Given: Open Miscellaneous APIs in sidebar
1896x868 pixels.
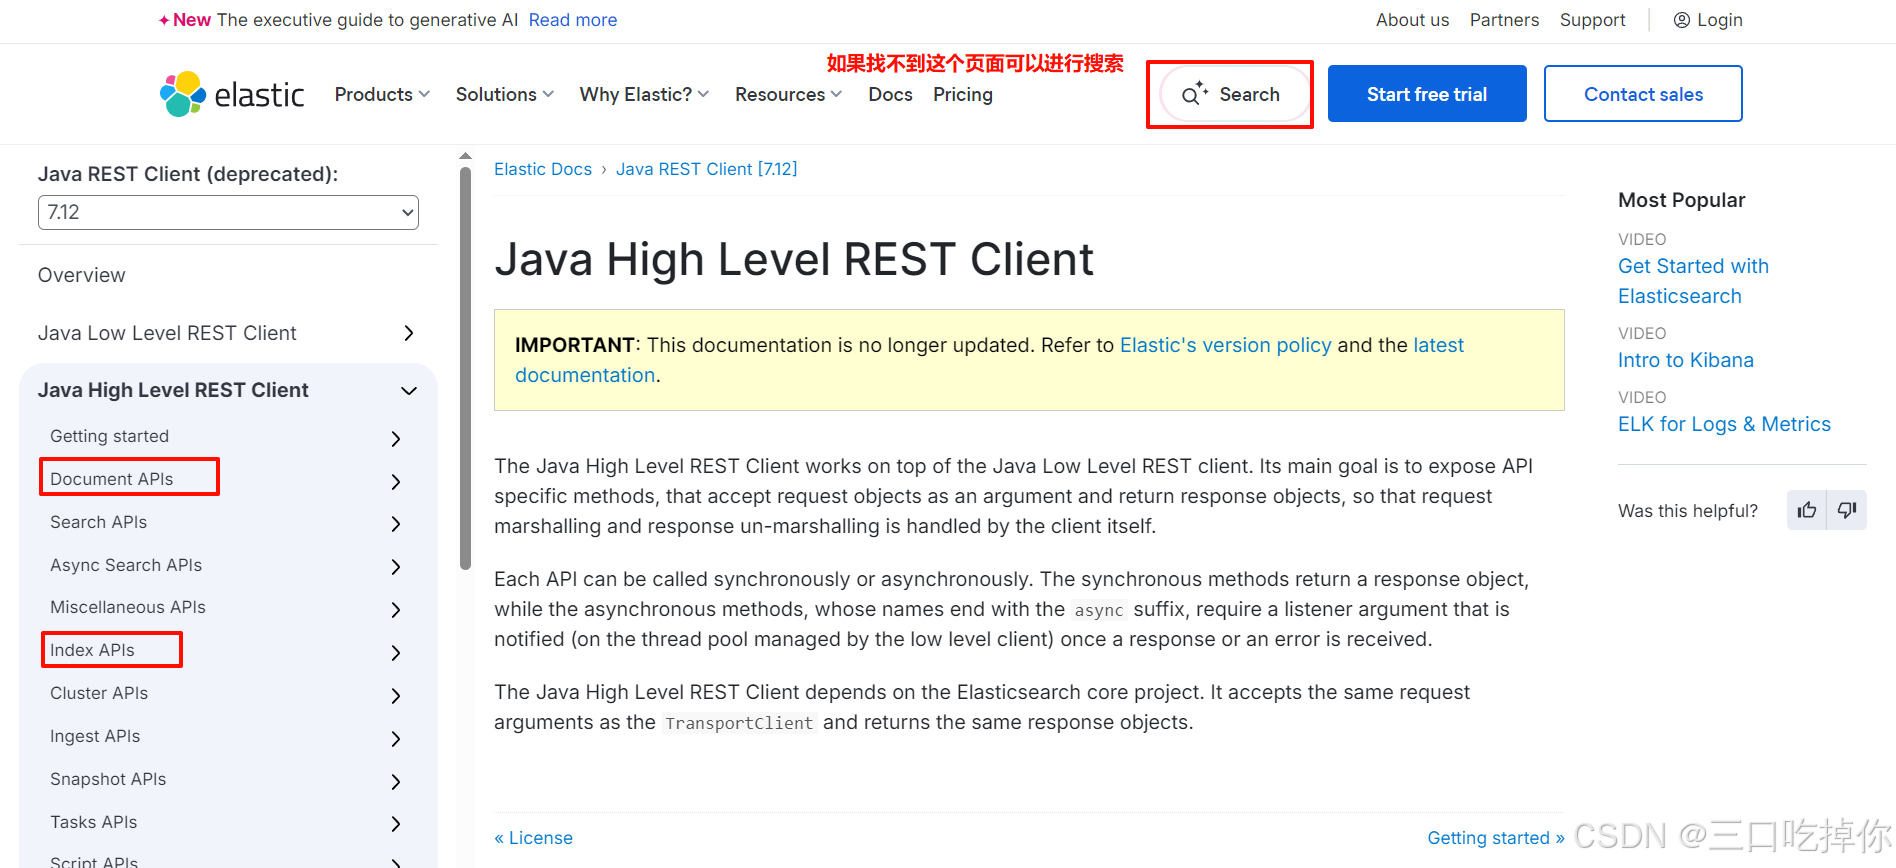Looking at the screenshot, I should tap(128, 607).
